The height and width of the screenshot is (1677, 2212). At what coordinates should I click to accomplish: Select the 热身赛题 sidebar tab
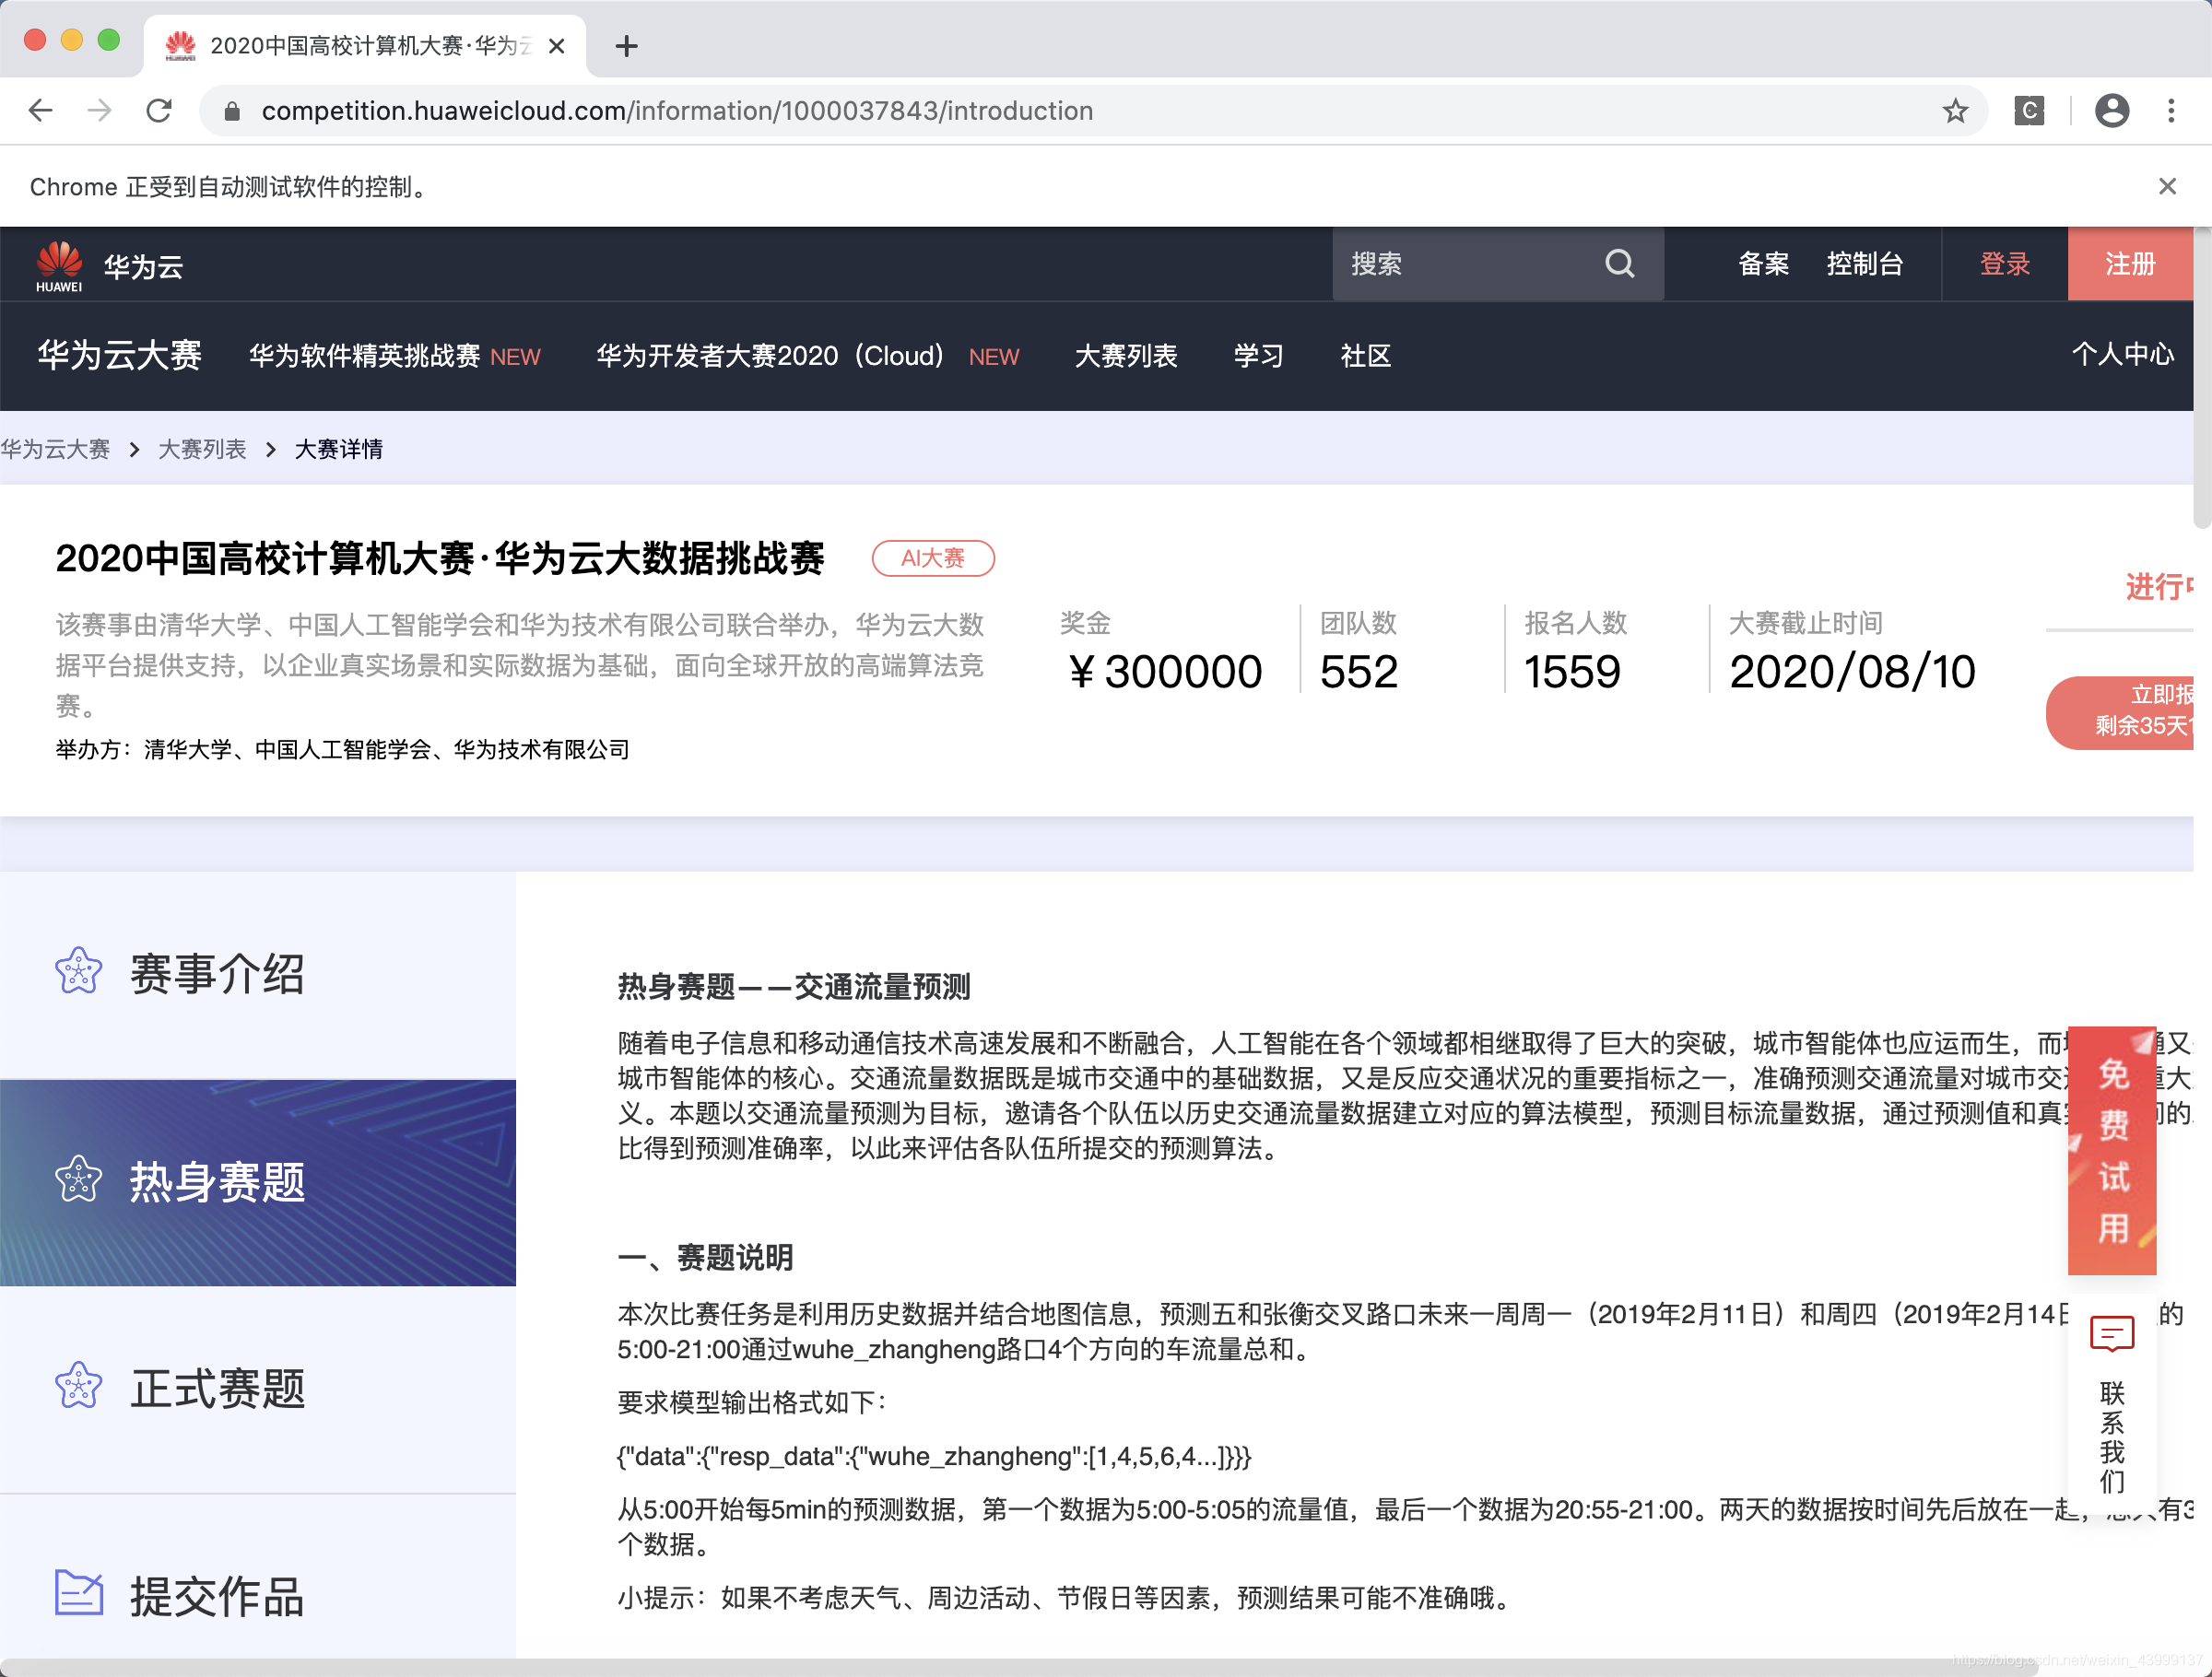coord(258,1182)
